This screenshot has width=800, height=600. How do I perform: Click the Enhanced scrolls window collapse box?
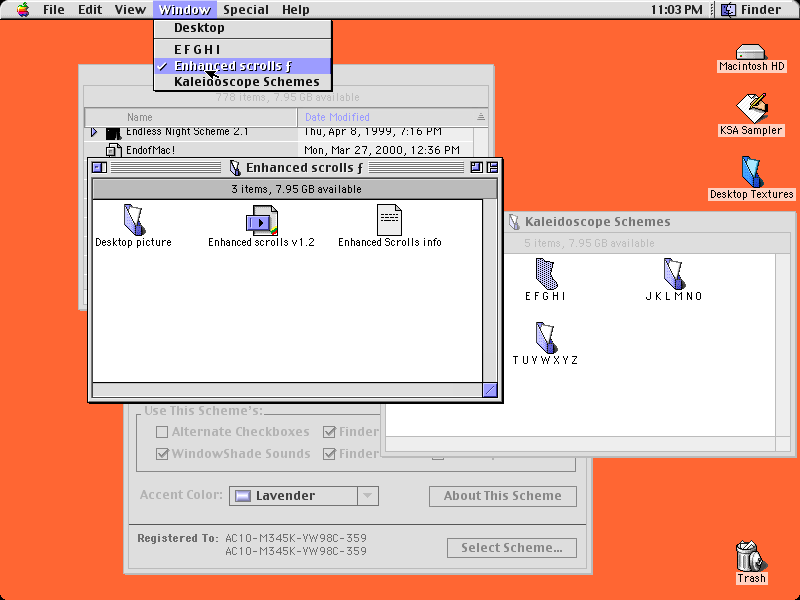tap(492, 167)
